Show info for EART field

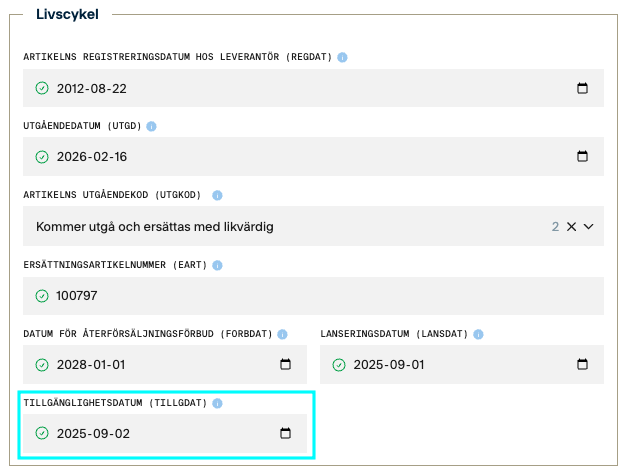click(x=217, y=265)
